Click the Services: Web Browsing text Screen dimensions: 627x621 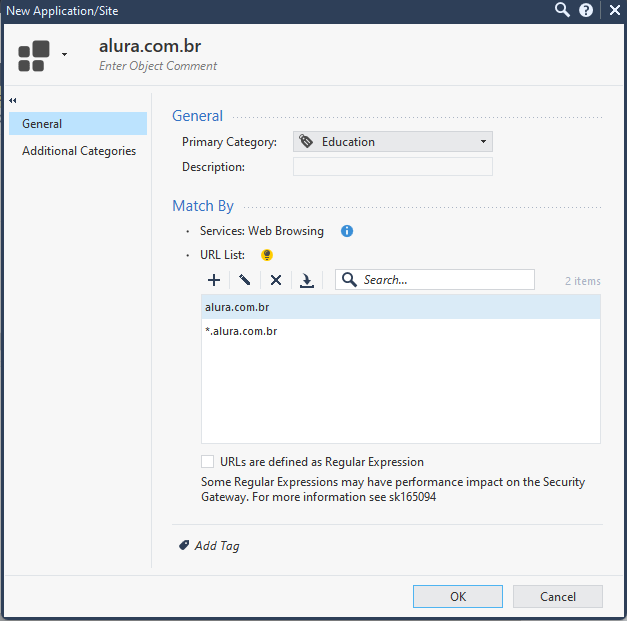tap(262, 231)
